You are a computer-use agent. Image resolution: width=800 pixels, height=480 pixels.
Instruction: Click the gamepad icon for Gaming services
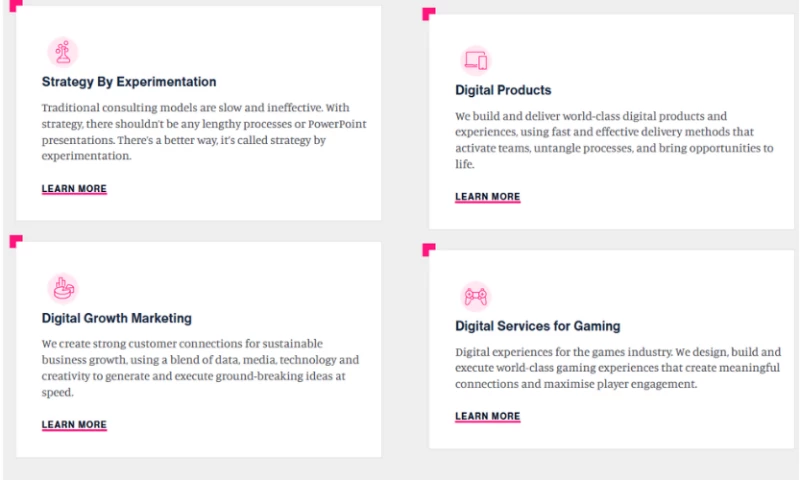(476, 296)
